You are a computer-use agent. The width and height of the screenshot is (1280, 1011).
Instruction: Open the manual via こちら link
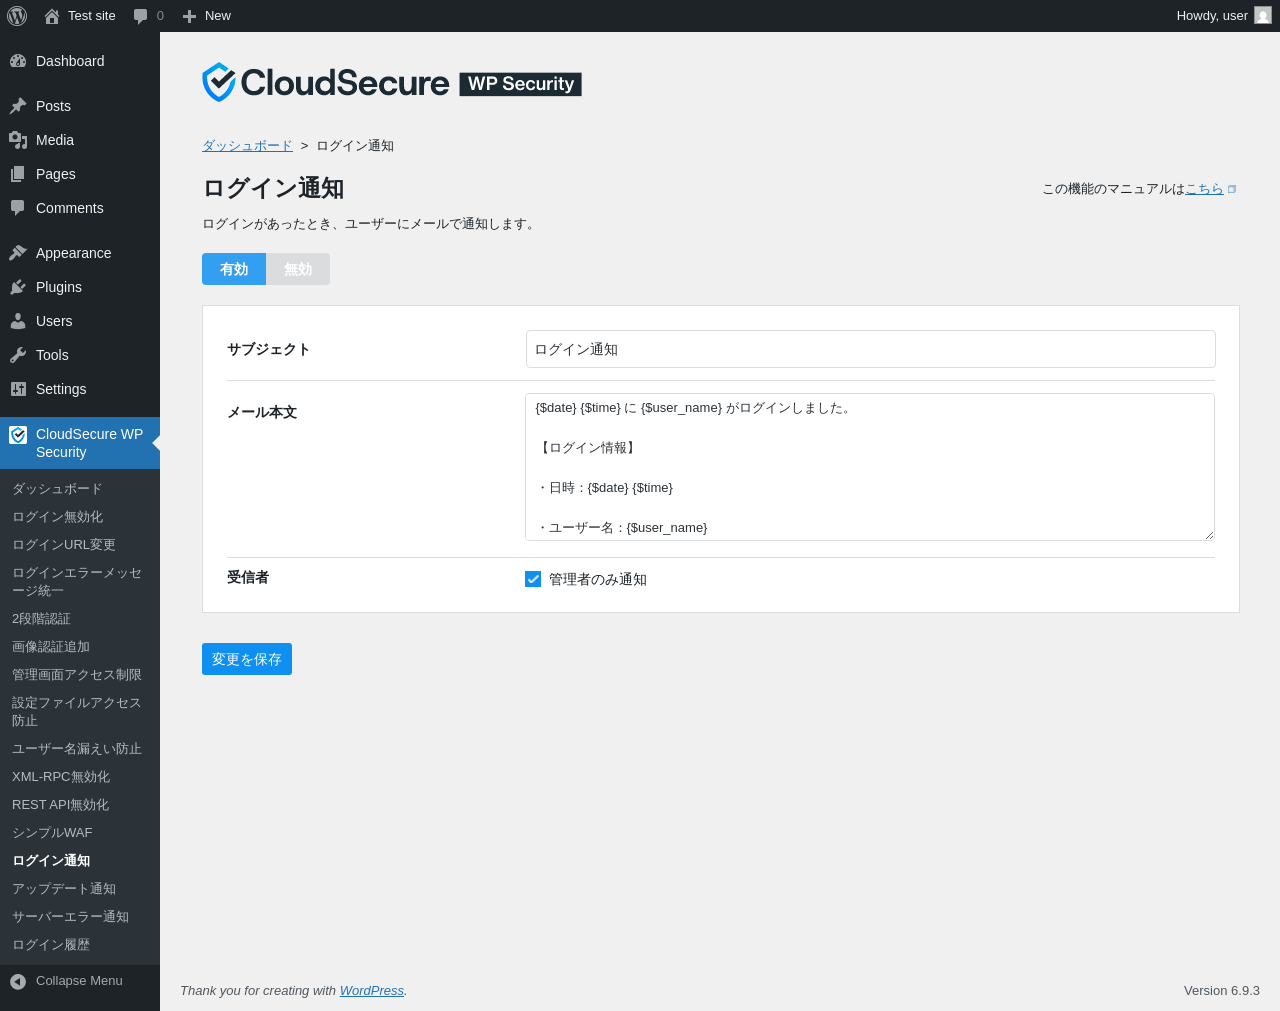(1204, 189)
